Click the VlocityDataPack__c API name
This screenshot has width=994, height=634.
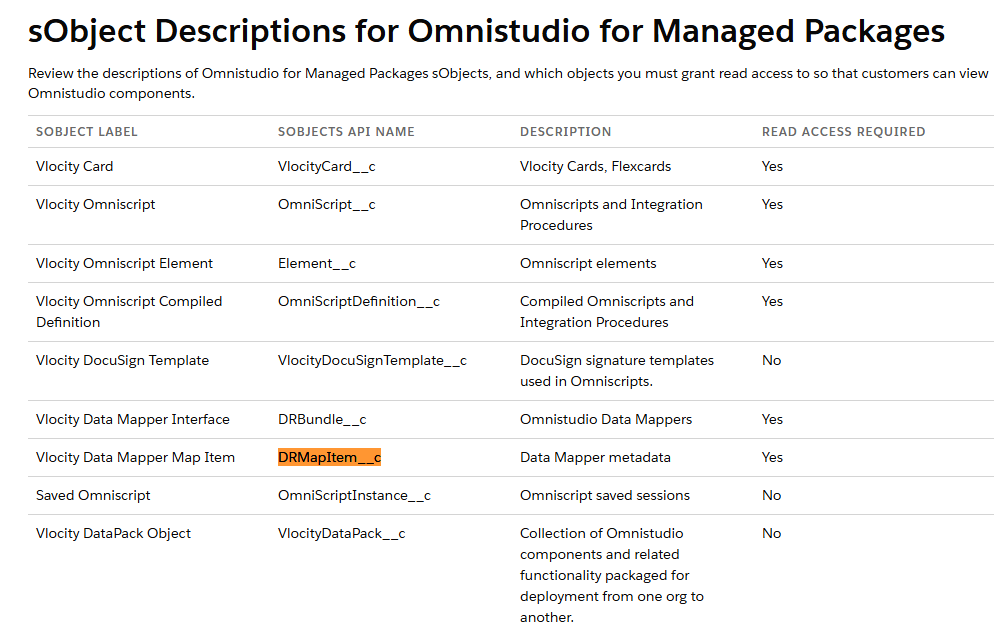[x=341, y=533]
